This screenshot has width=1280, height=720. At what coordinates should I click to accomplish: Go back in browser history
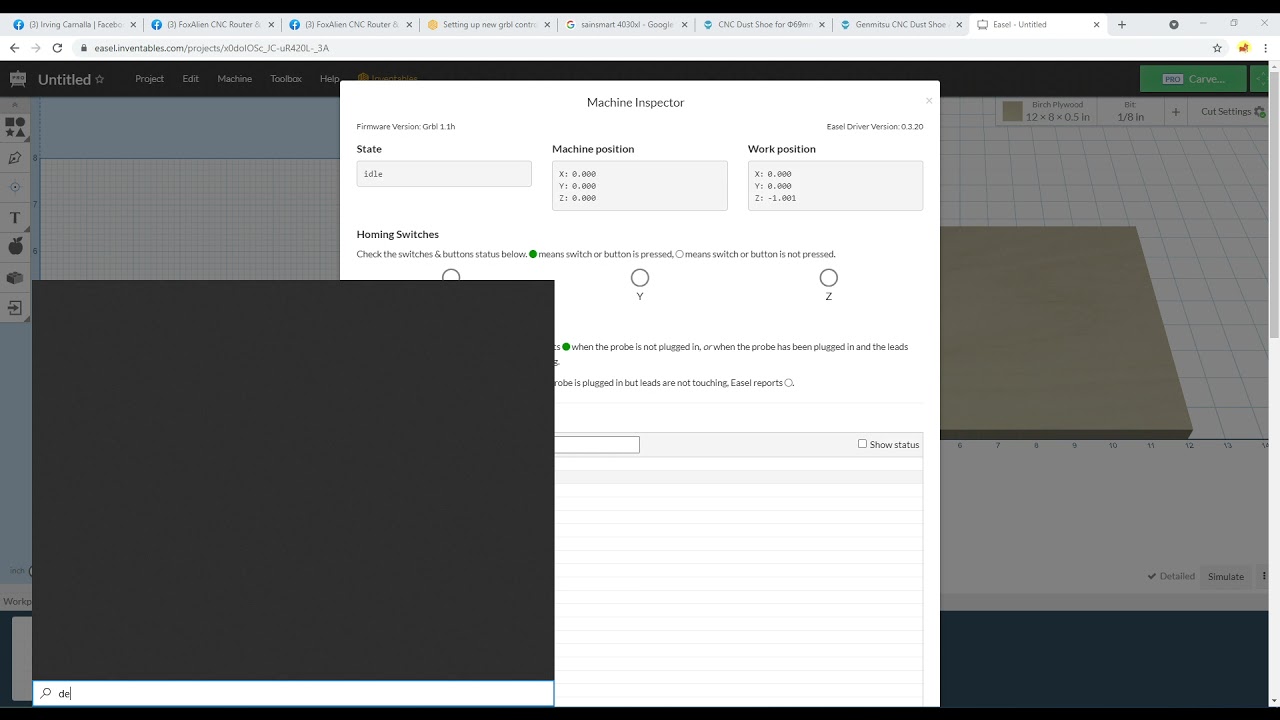click(x=14, y=48)
